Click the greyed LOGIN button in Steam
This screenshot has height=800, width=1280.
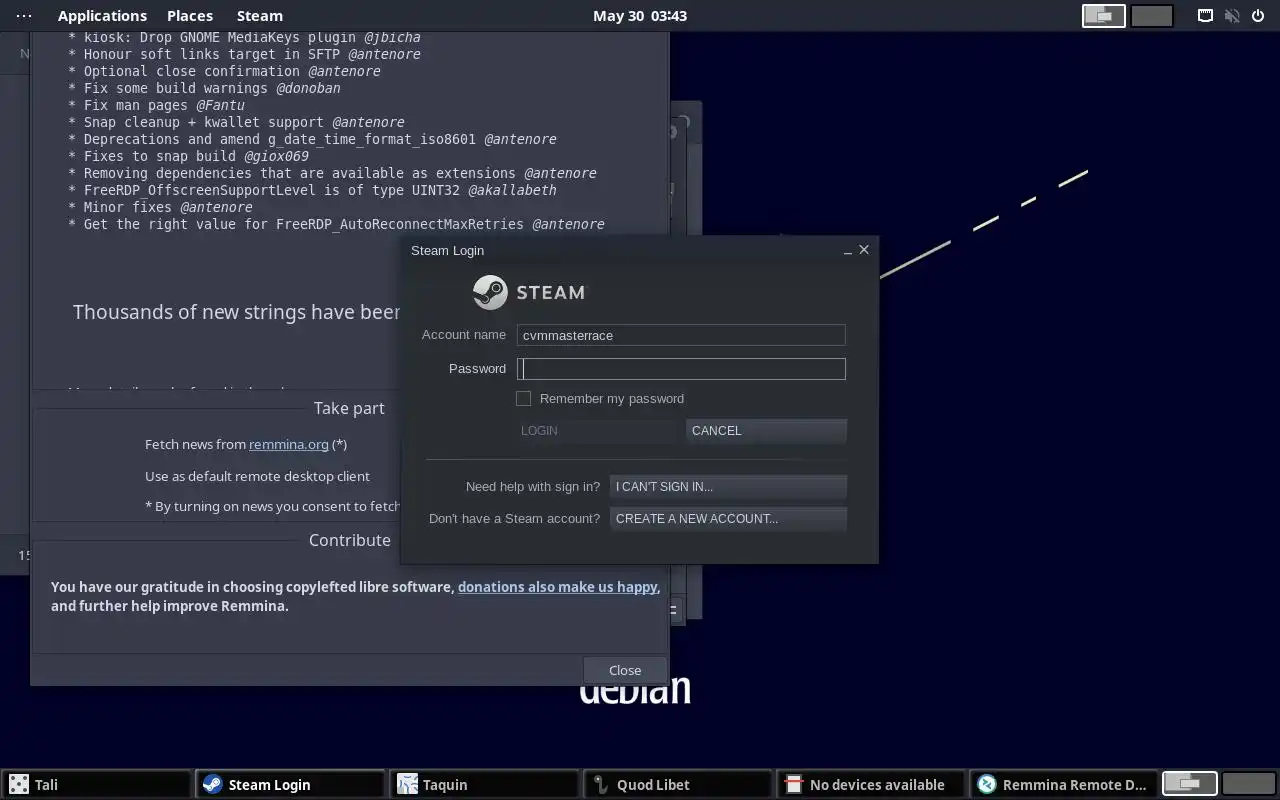click(598, 431)
